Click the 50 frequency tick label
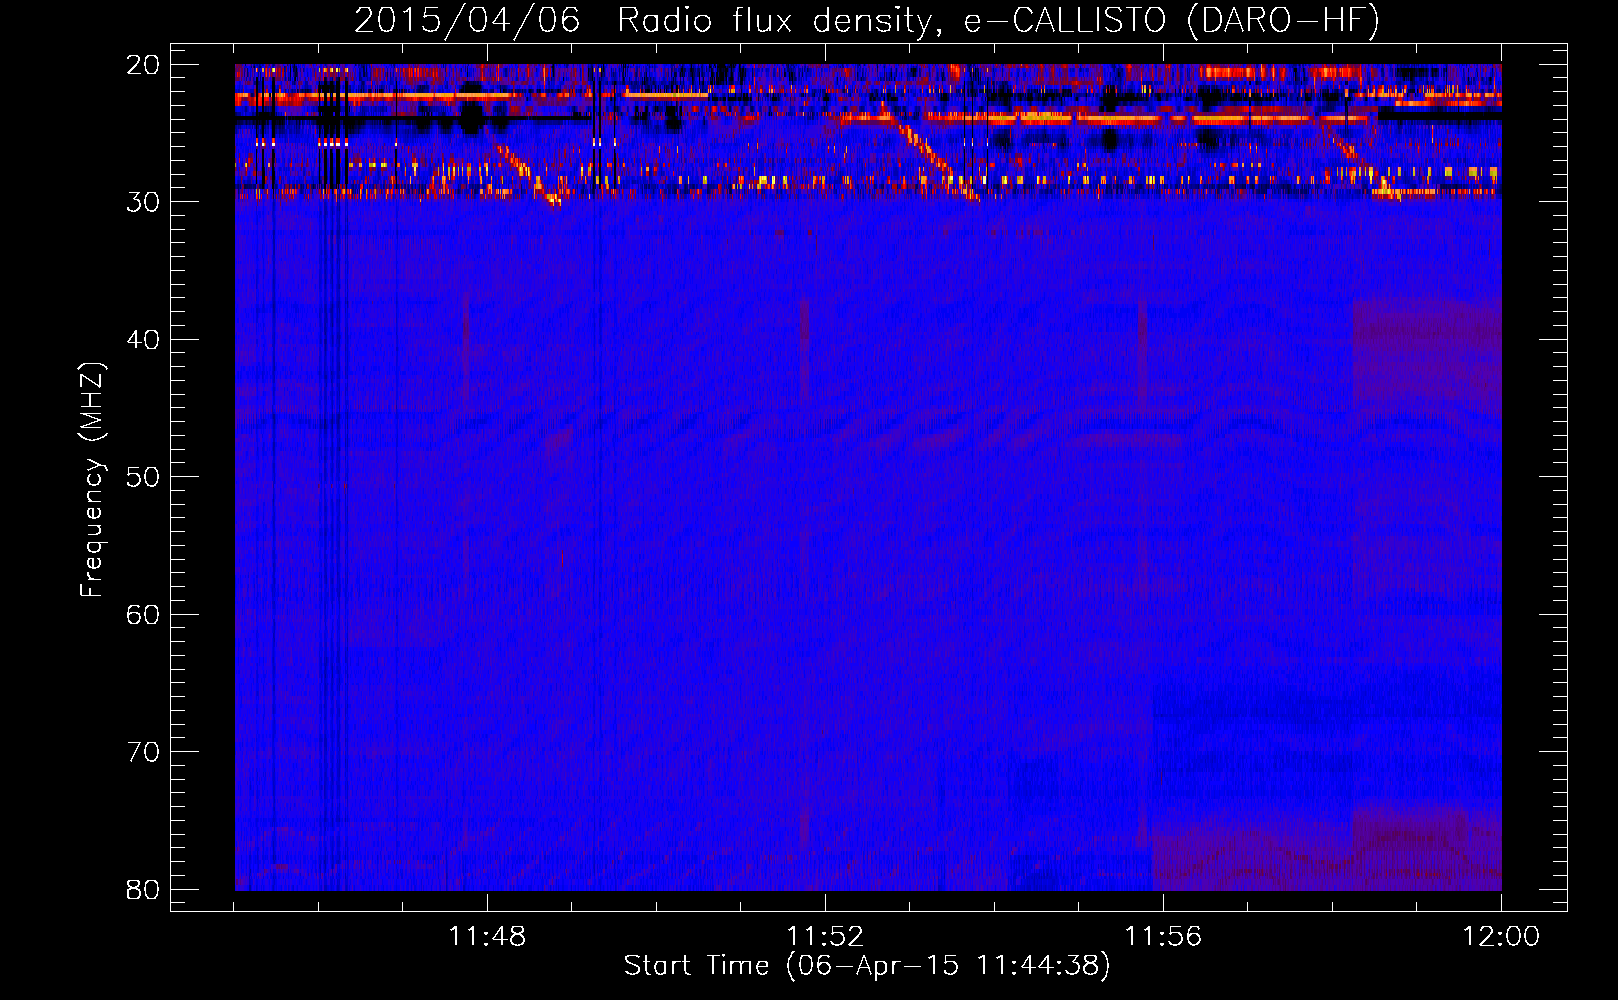The width and height of the screenshot is (1618, 1000). [x=143, y=477]
